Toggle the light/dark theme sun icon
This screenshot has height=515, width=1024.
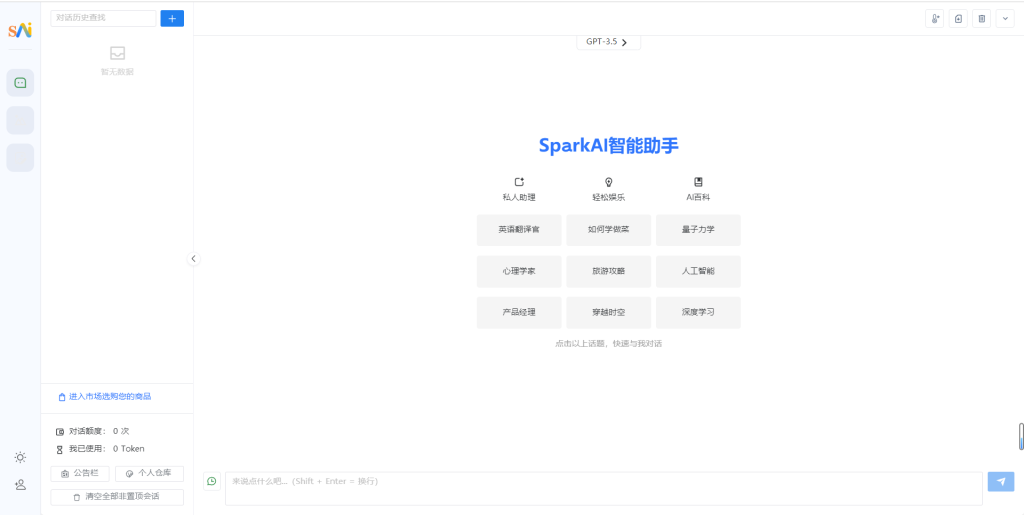click(20, 457)
